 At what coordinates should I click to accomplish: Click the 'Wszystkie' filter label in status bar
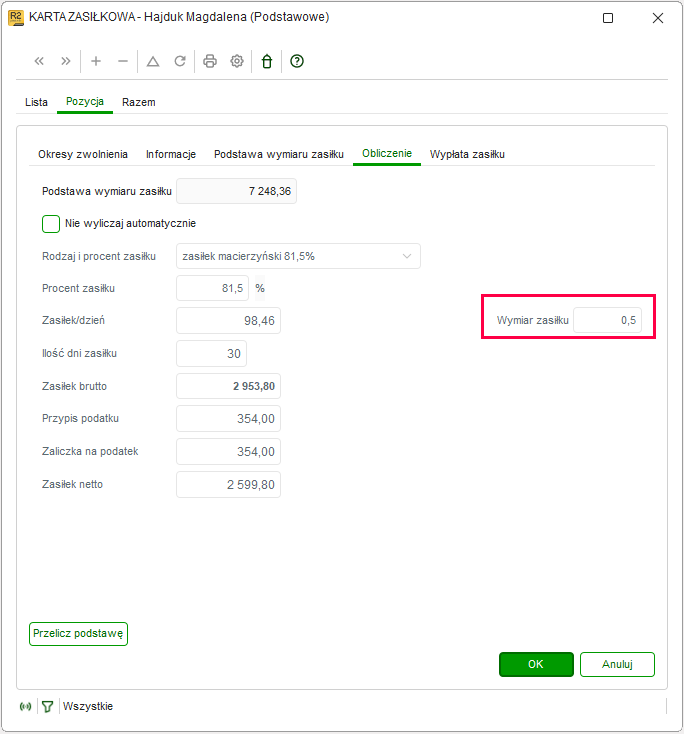point(88,706)
